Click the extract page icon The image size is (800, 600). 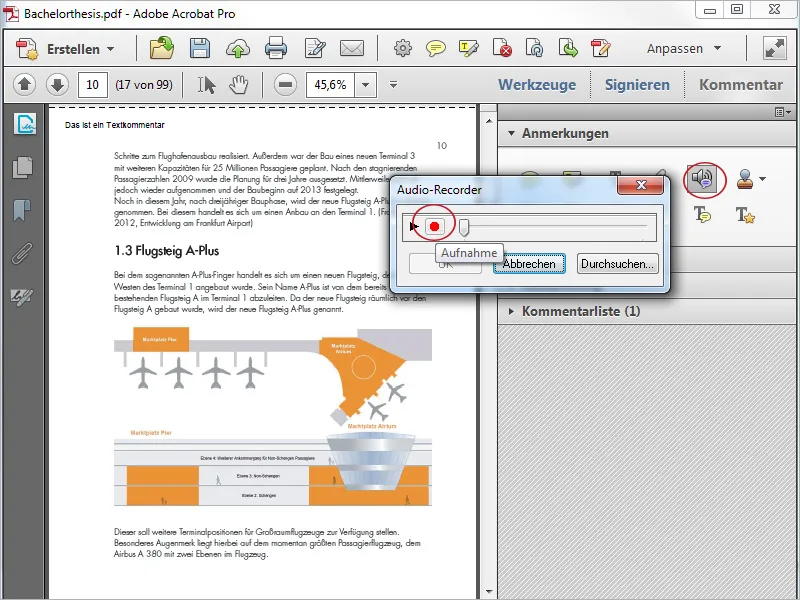coord(568,48)
